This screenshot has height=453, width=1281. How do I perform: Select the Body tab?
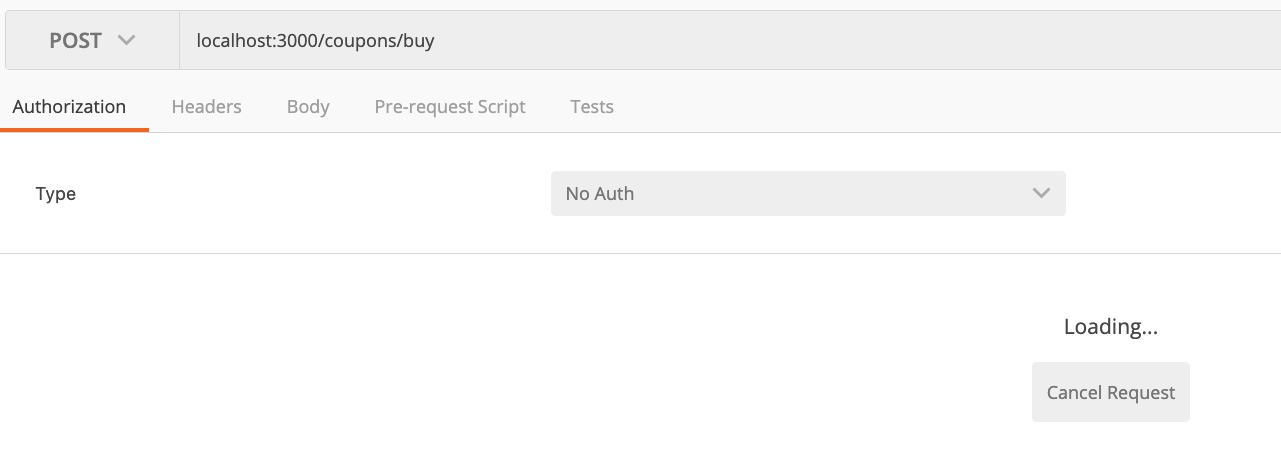pyautogui.click(x=308, y=107)
